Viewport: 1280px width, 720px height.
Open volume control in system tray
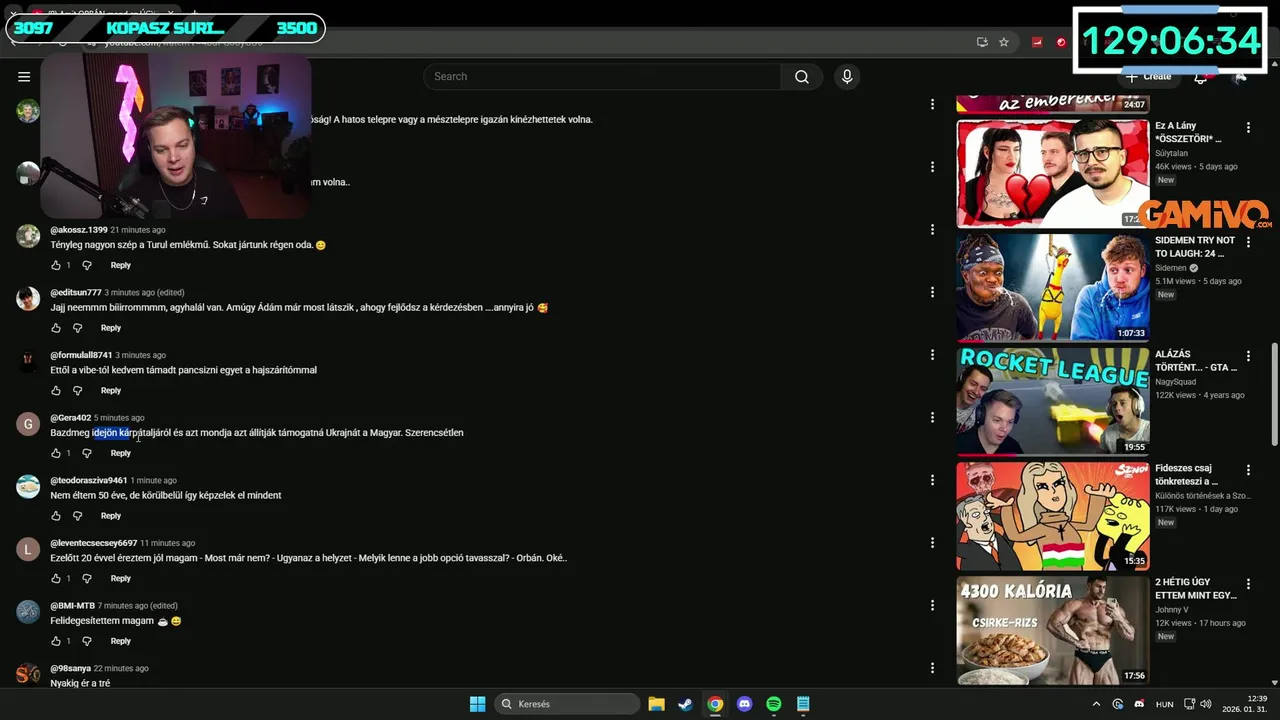1206,704
